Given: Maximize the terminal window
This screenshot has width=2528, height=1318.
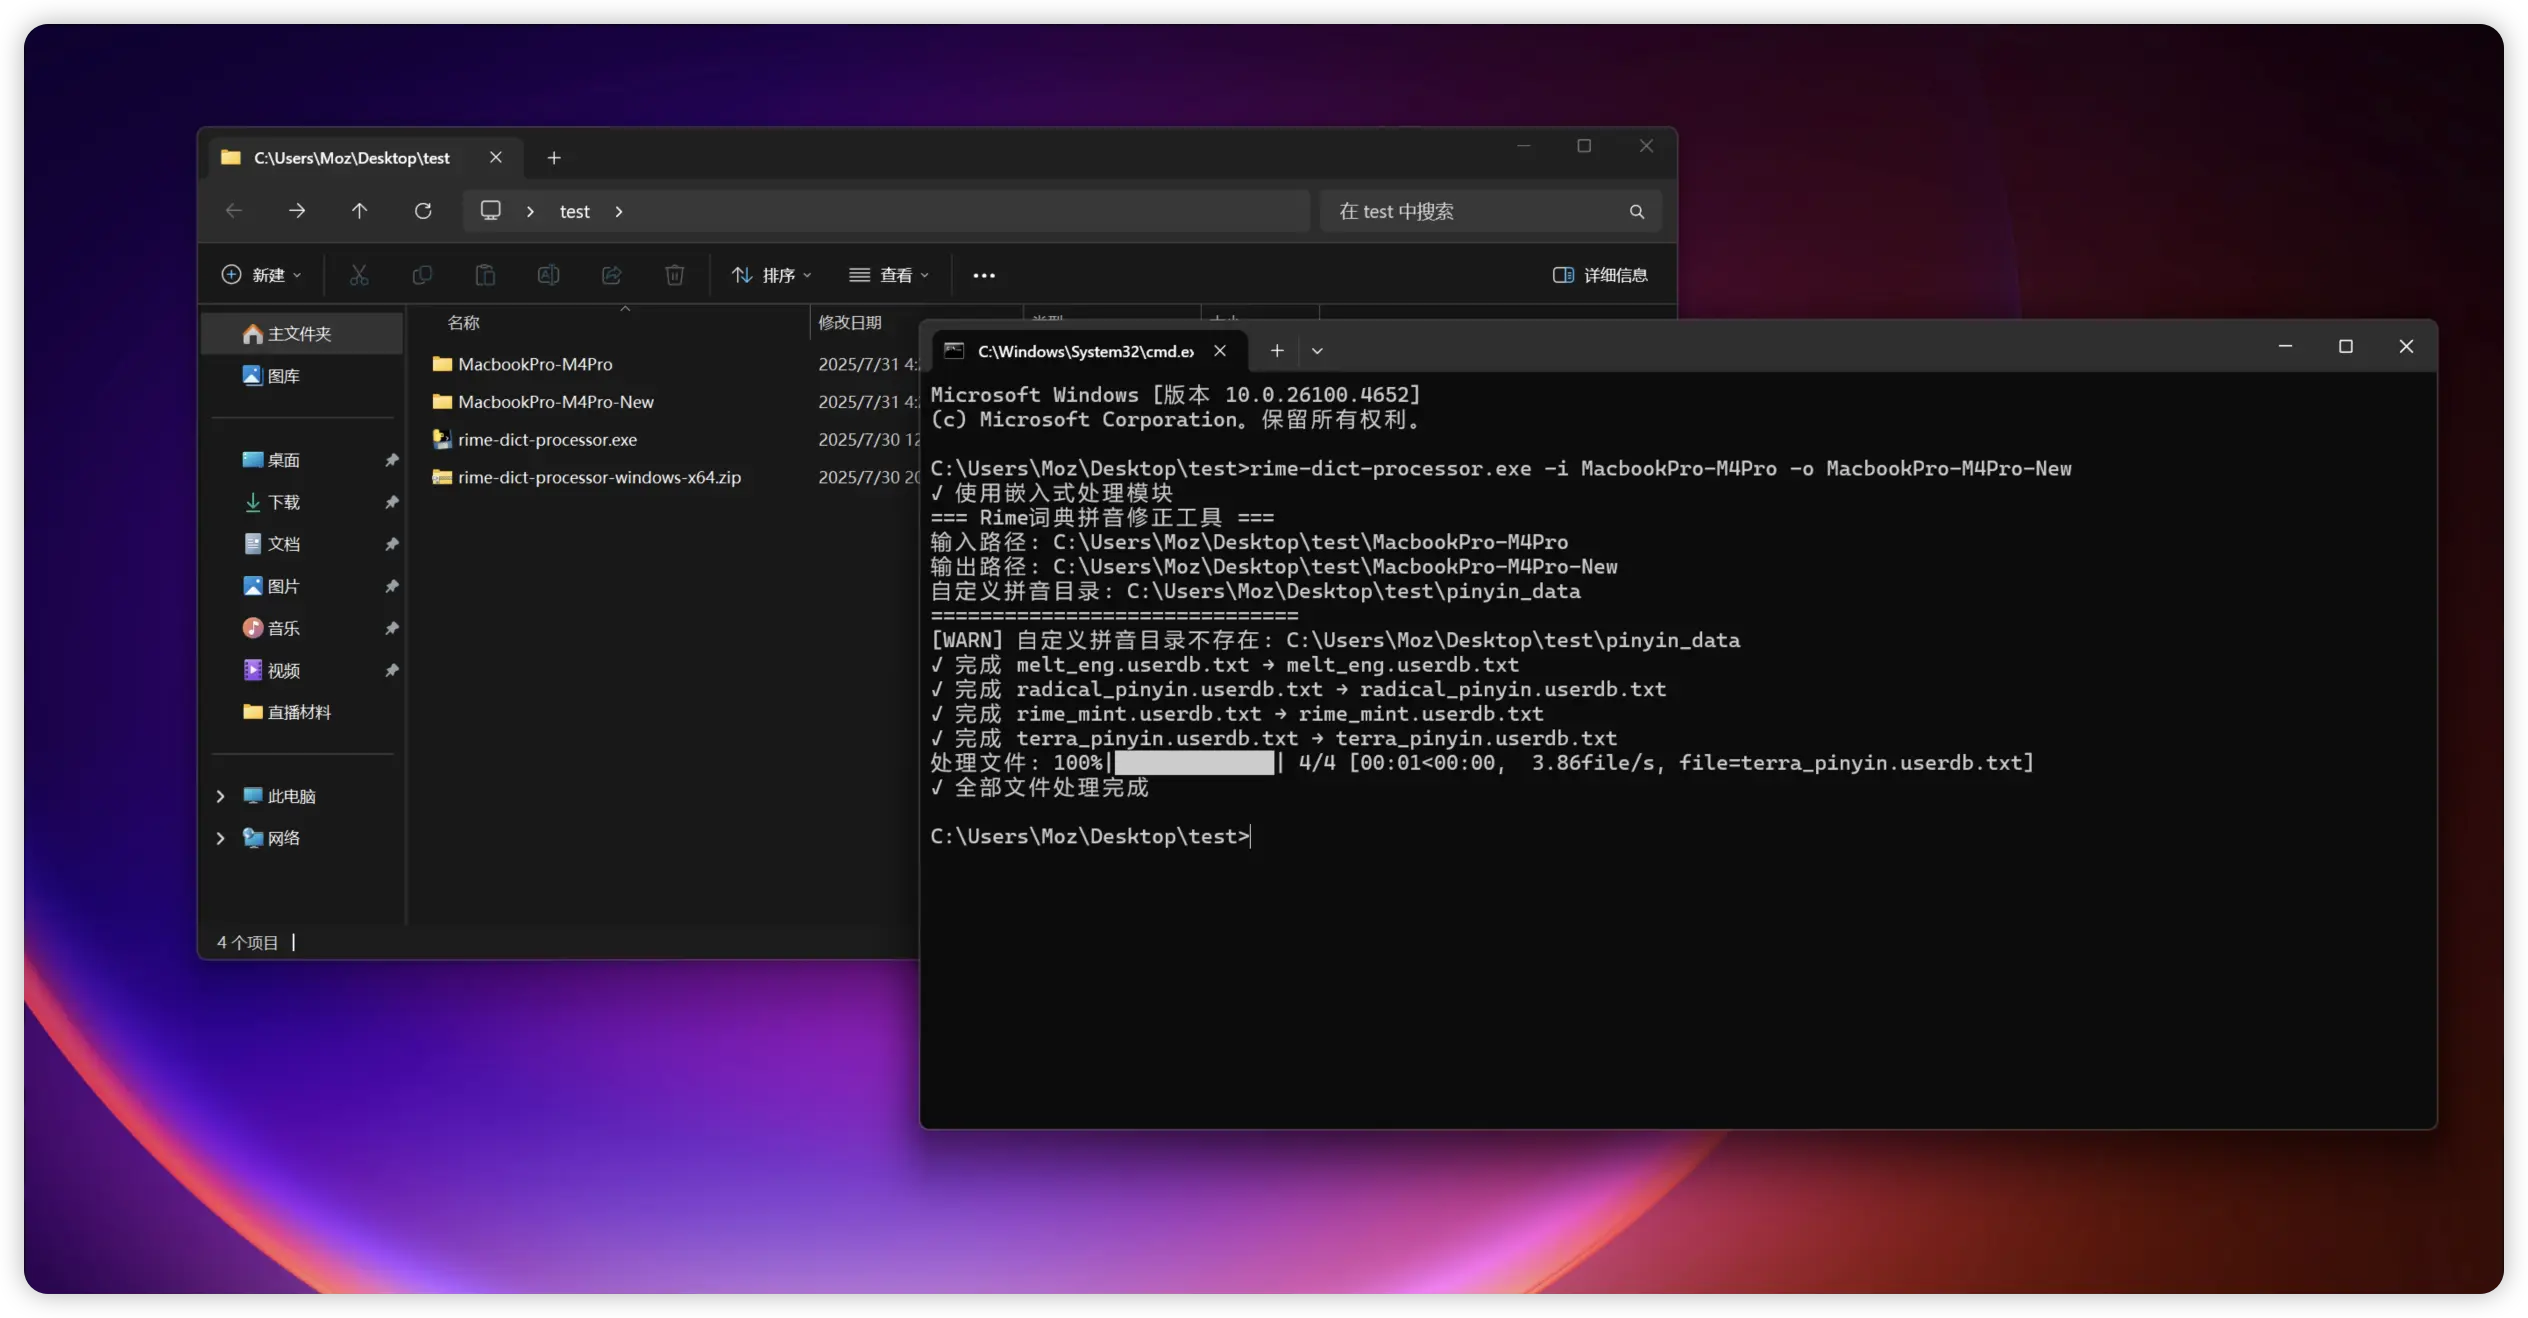Looking at the screenshot, I should click(x=2346, y=347).
